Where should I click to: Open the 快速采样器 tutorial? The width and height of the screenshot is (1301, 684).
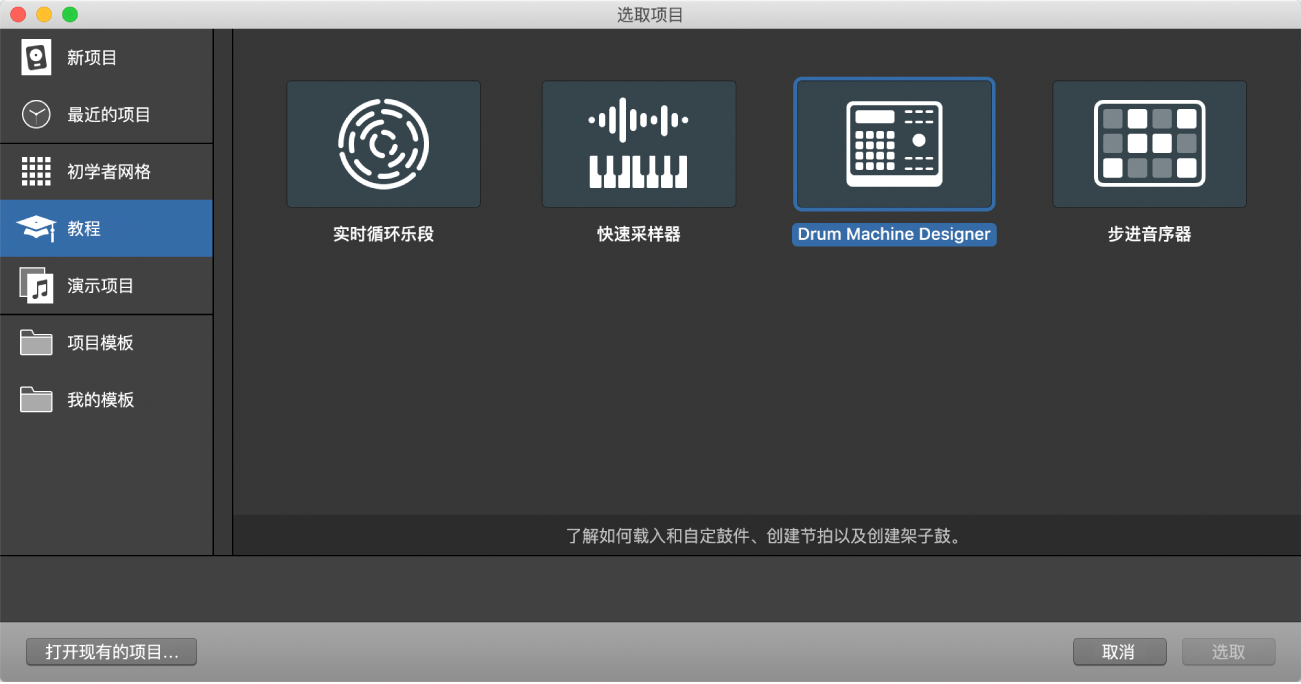coord(638,144)
